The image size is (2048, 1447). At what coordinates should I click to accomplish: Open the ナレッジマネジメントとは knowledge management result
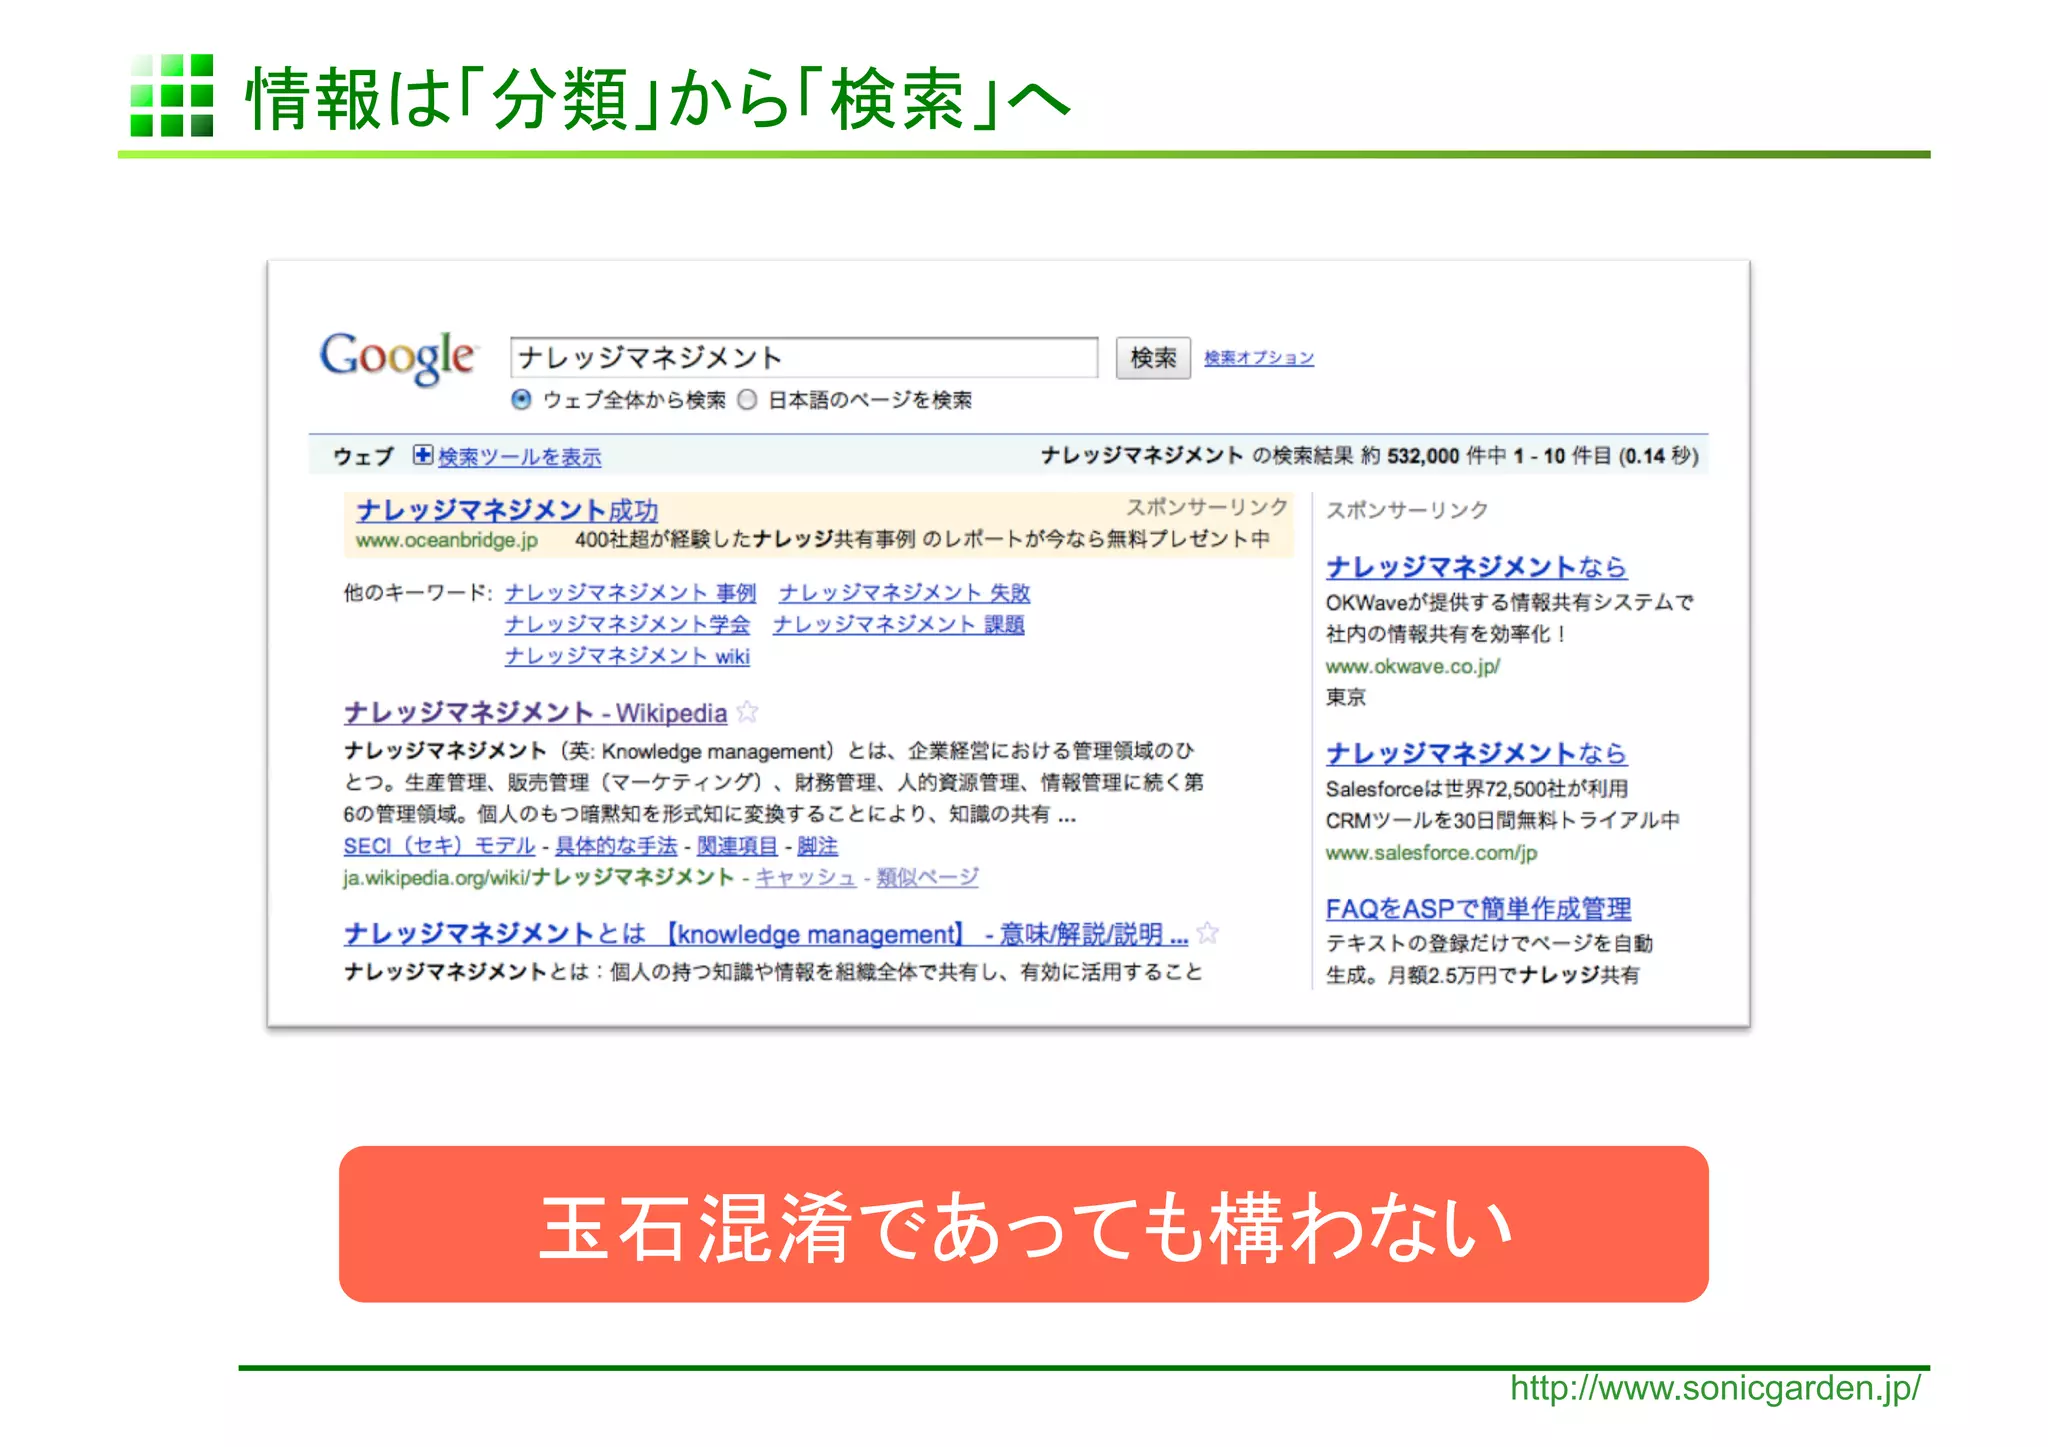point(765,934)
